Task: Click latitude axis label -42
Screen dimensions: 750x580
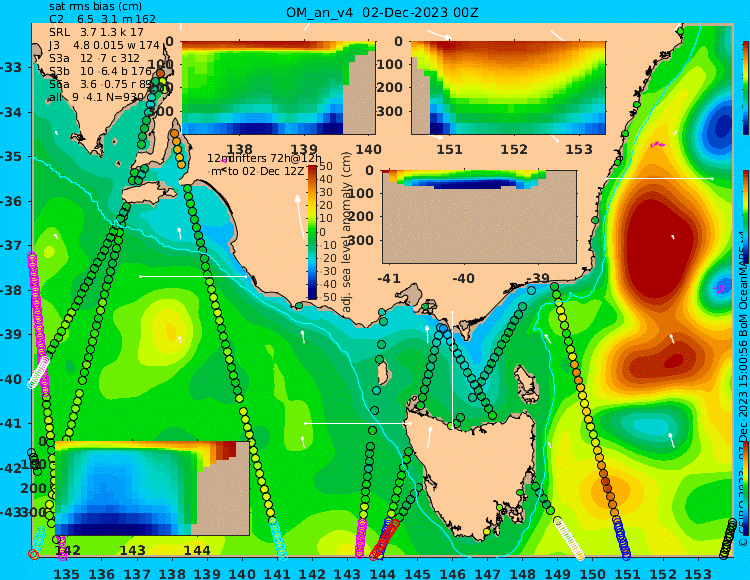Action: click(11, 468)
